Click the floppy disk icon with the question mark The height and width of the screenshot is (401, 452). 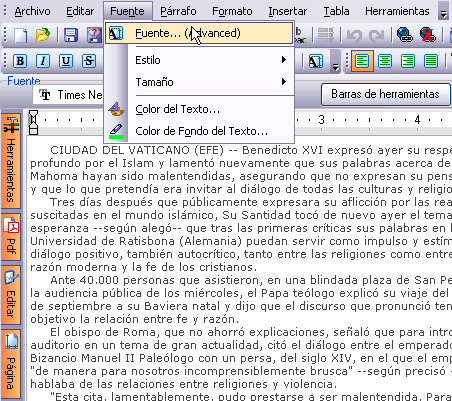[94, 35]
